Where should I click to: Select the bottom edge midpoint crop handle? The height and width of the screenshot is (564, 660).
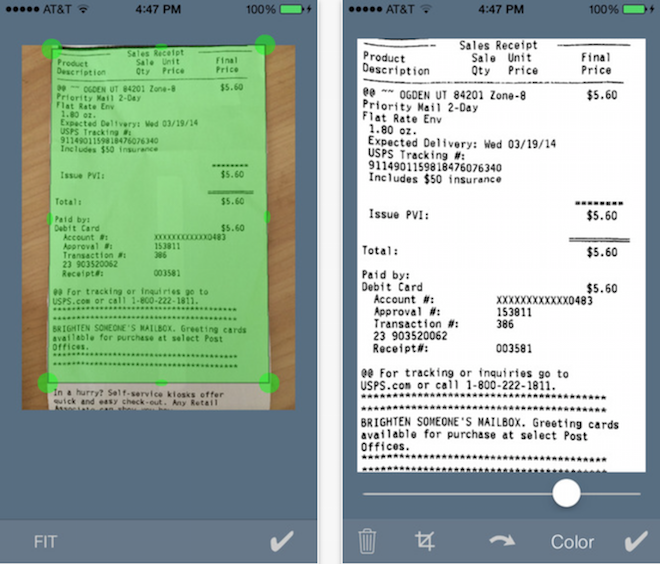pos(161,383)
